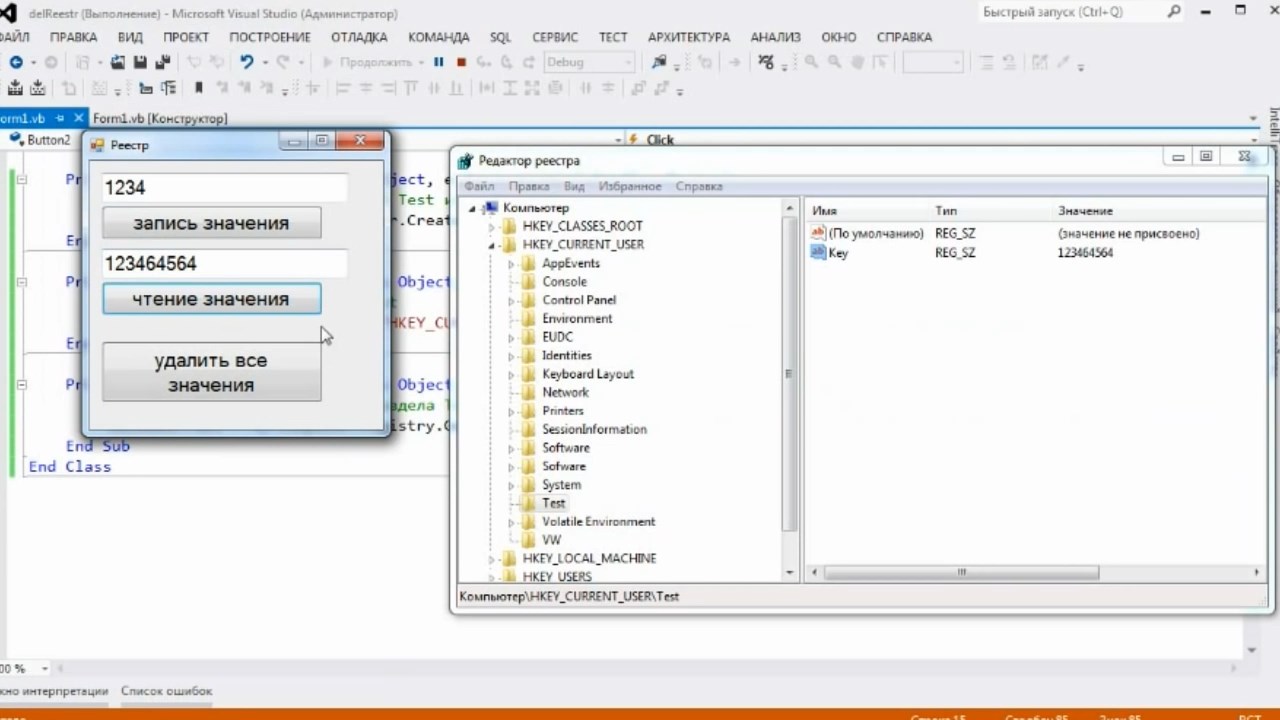Open the ТЕСТ menu
This screenshot has height=720, width=1280.
coord(613,37)
